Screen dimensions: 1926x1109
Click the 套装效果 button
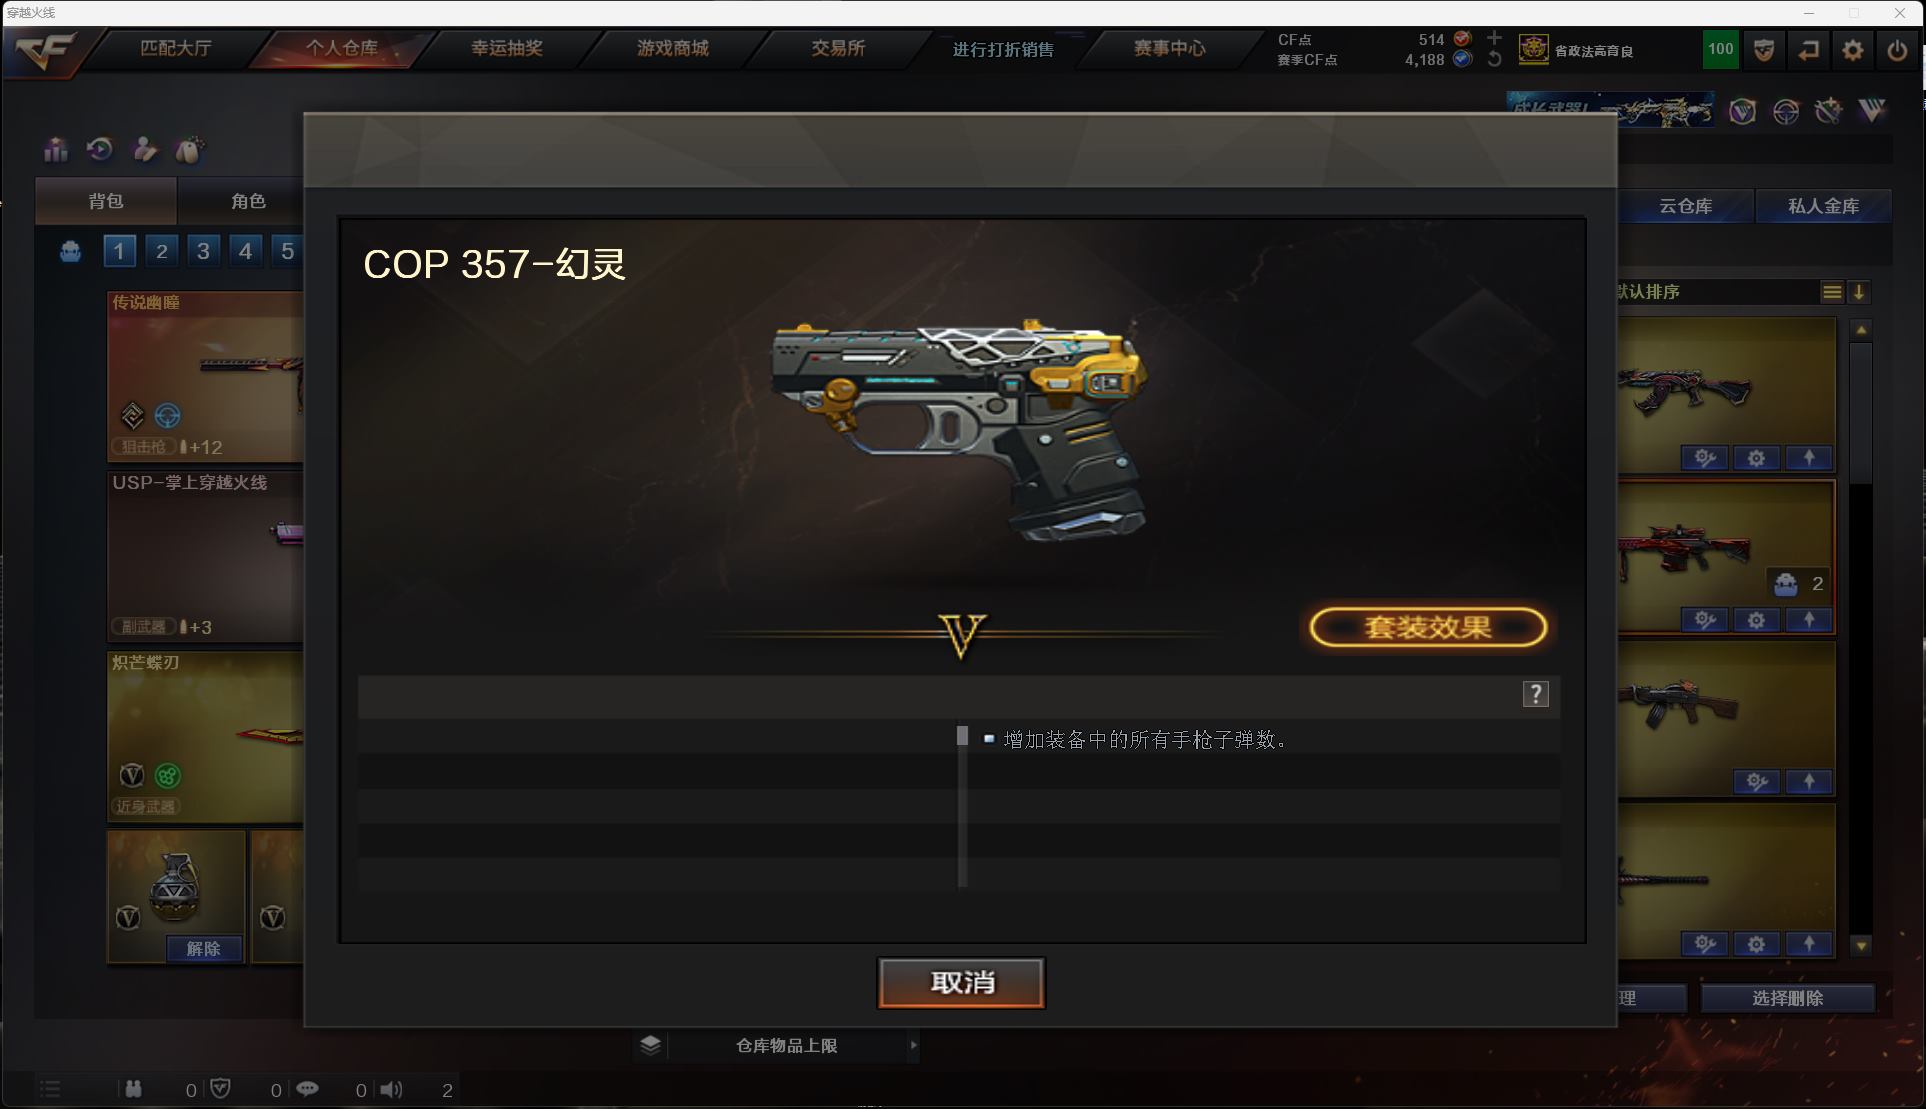pos(1428,627)
